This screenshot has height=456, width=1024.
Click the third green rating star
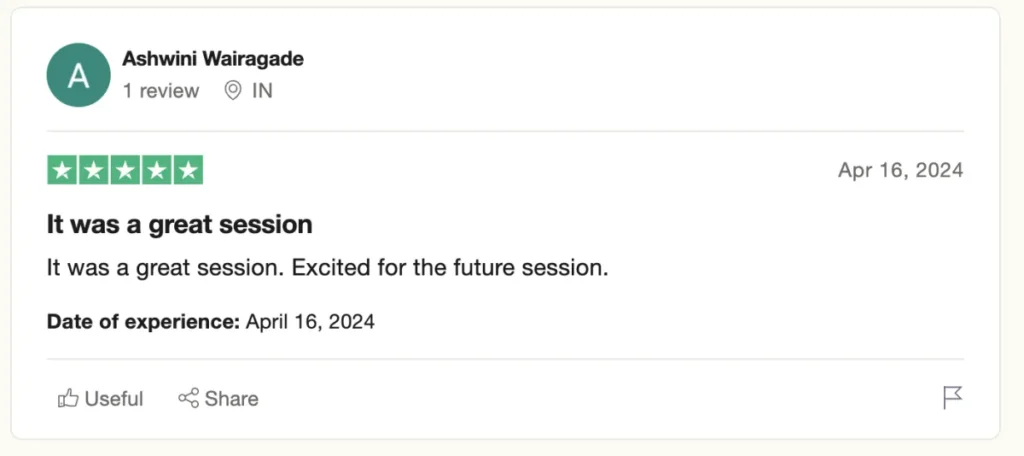(x=125, y=171)
